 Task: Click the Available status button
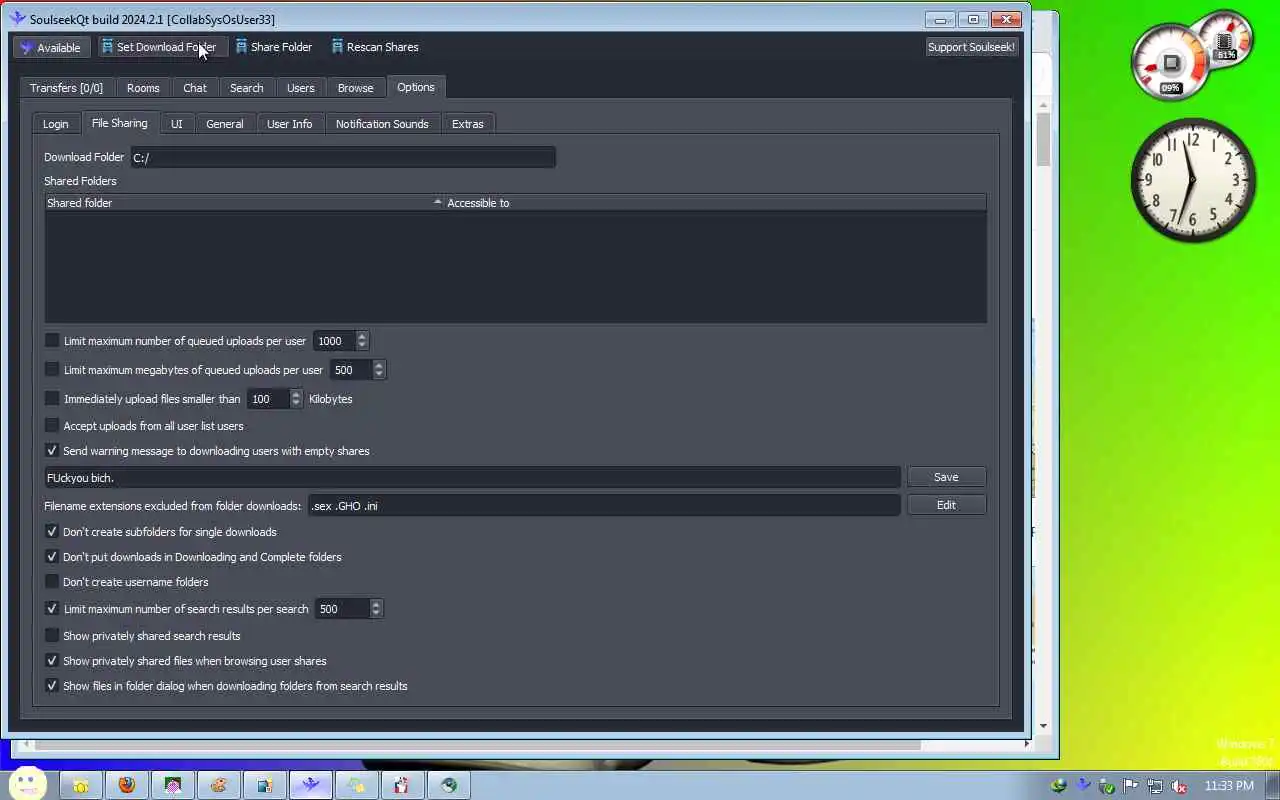(x=51, y=47)
